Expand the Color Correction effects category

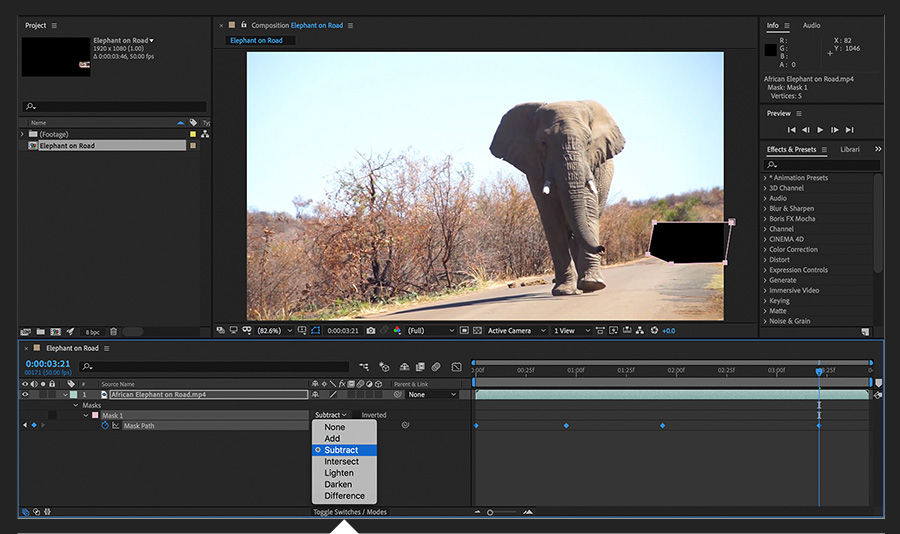click(x=766, y=250)
